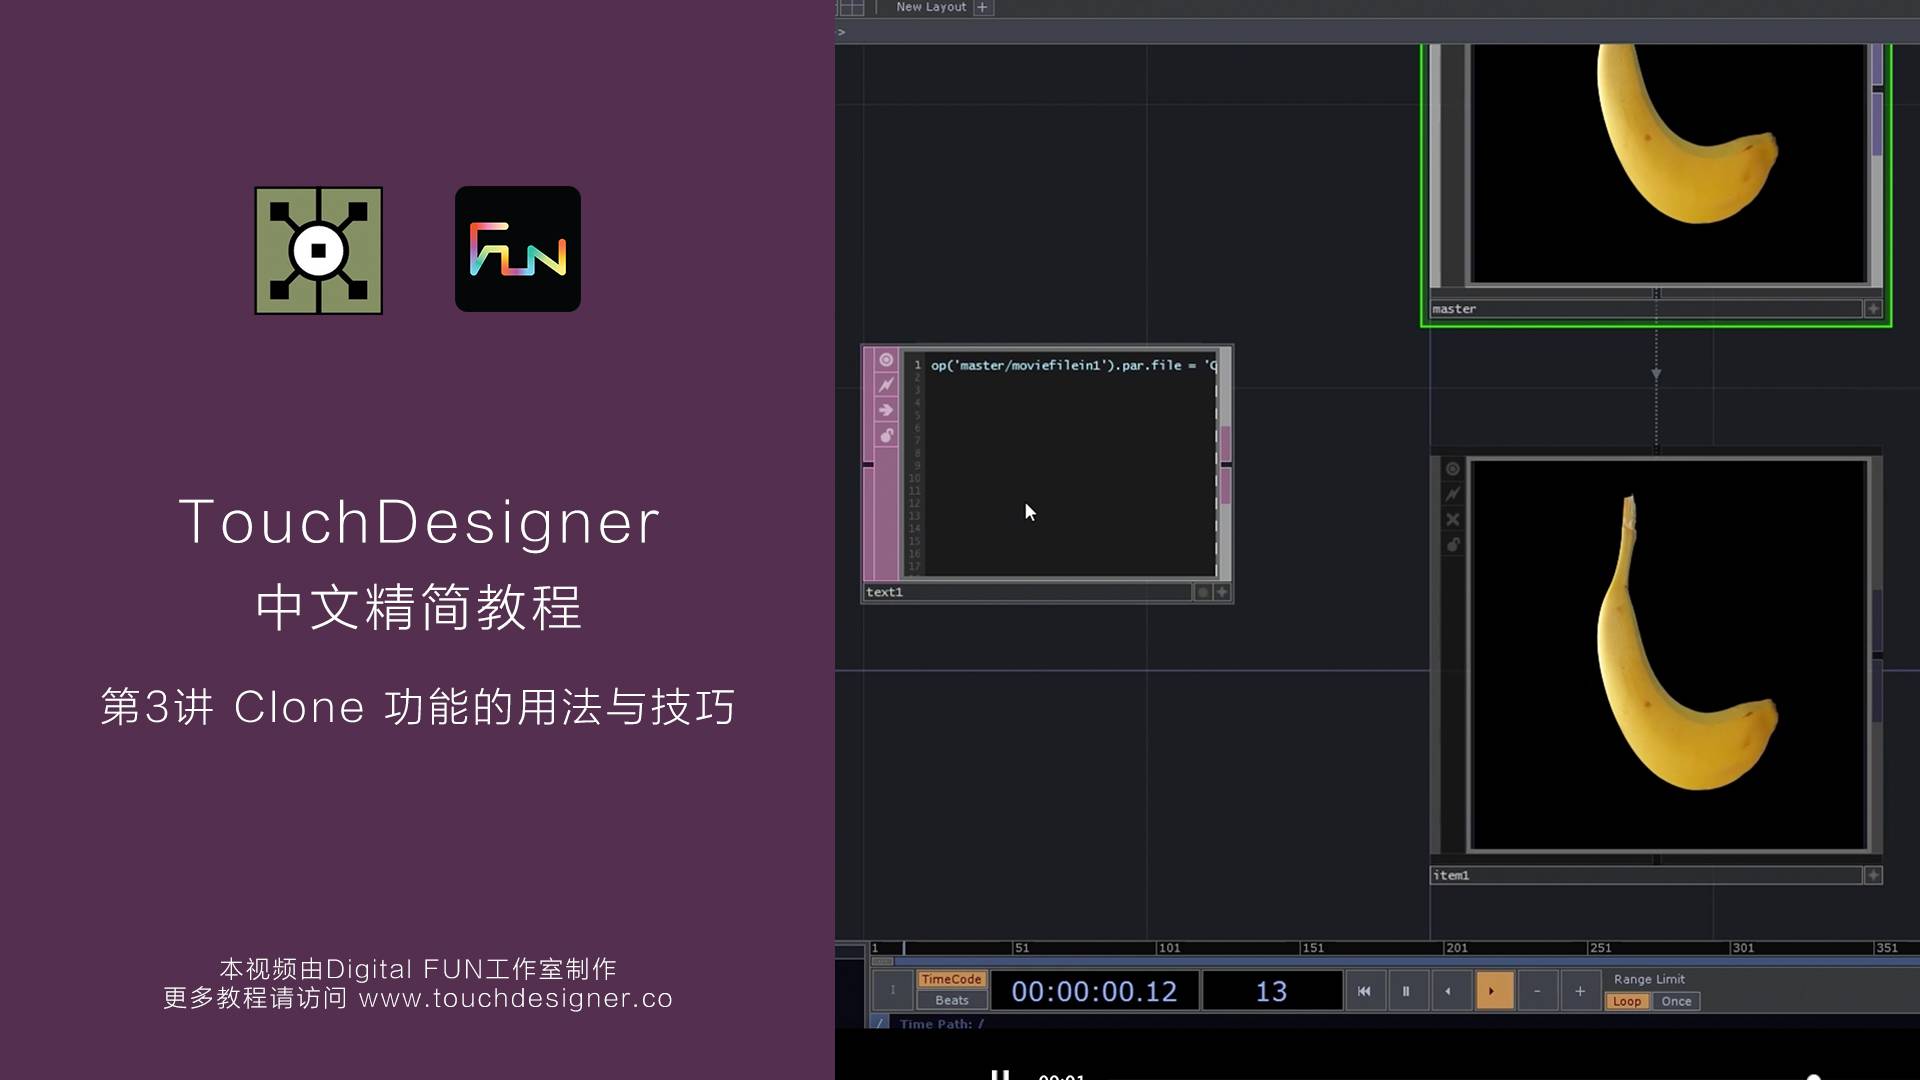Click the plus button on text1 node
Screen dimensions: 1920x1080
[1221, 592]
